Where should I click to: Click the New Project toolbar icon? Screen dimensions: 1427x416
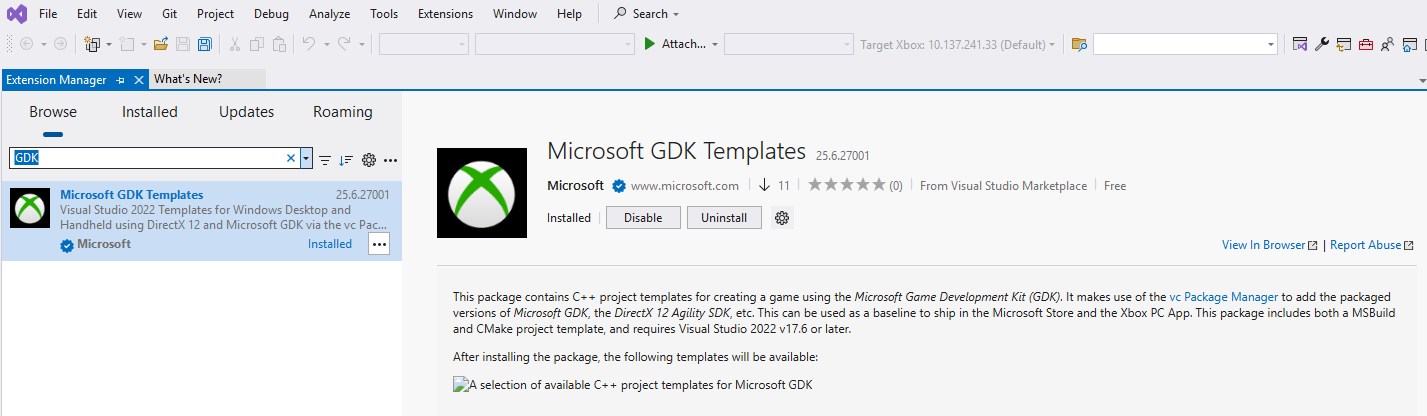[x=92, y=44]
